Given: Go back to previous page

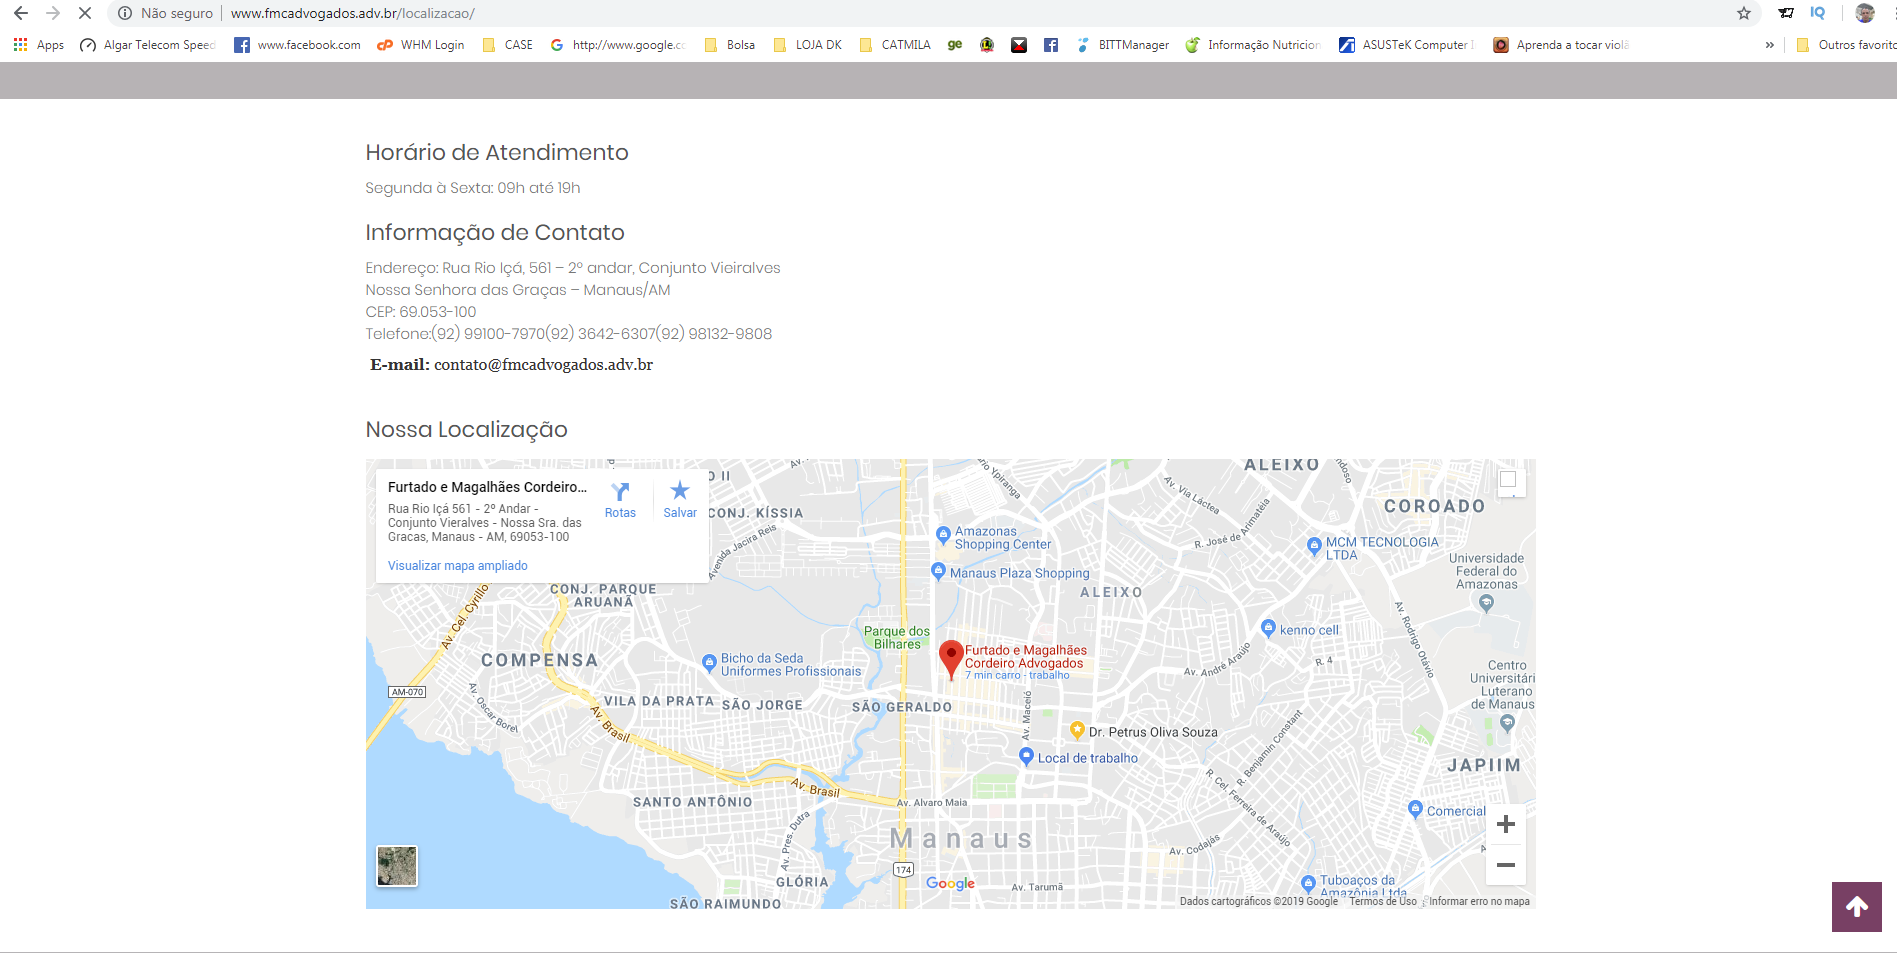Looking at the screenshot, I should [21, 13].
